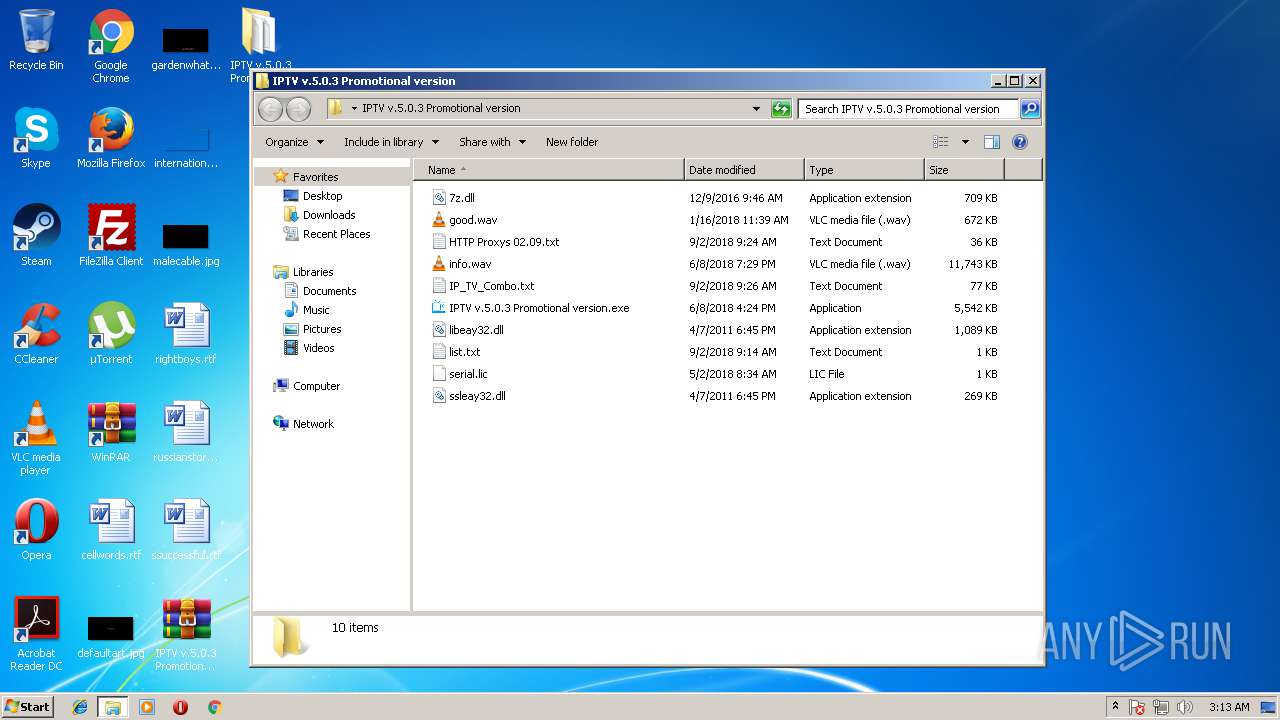Open Documents library
This screenshot has width=1280, height=720.
tap(329, 291)
